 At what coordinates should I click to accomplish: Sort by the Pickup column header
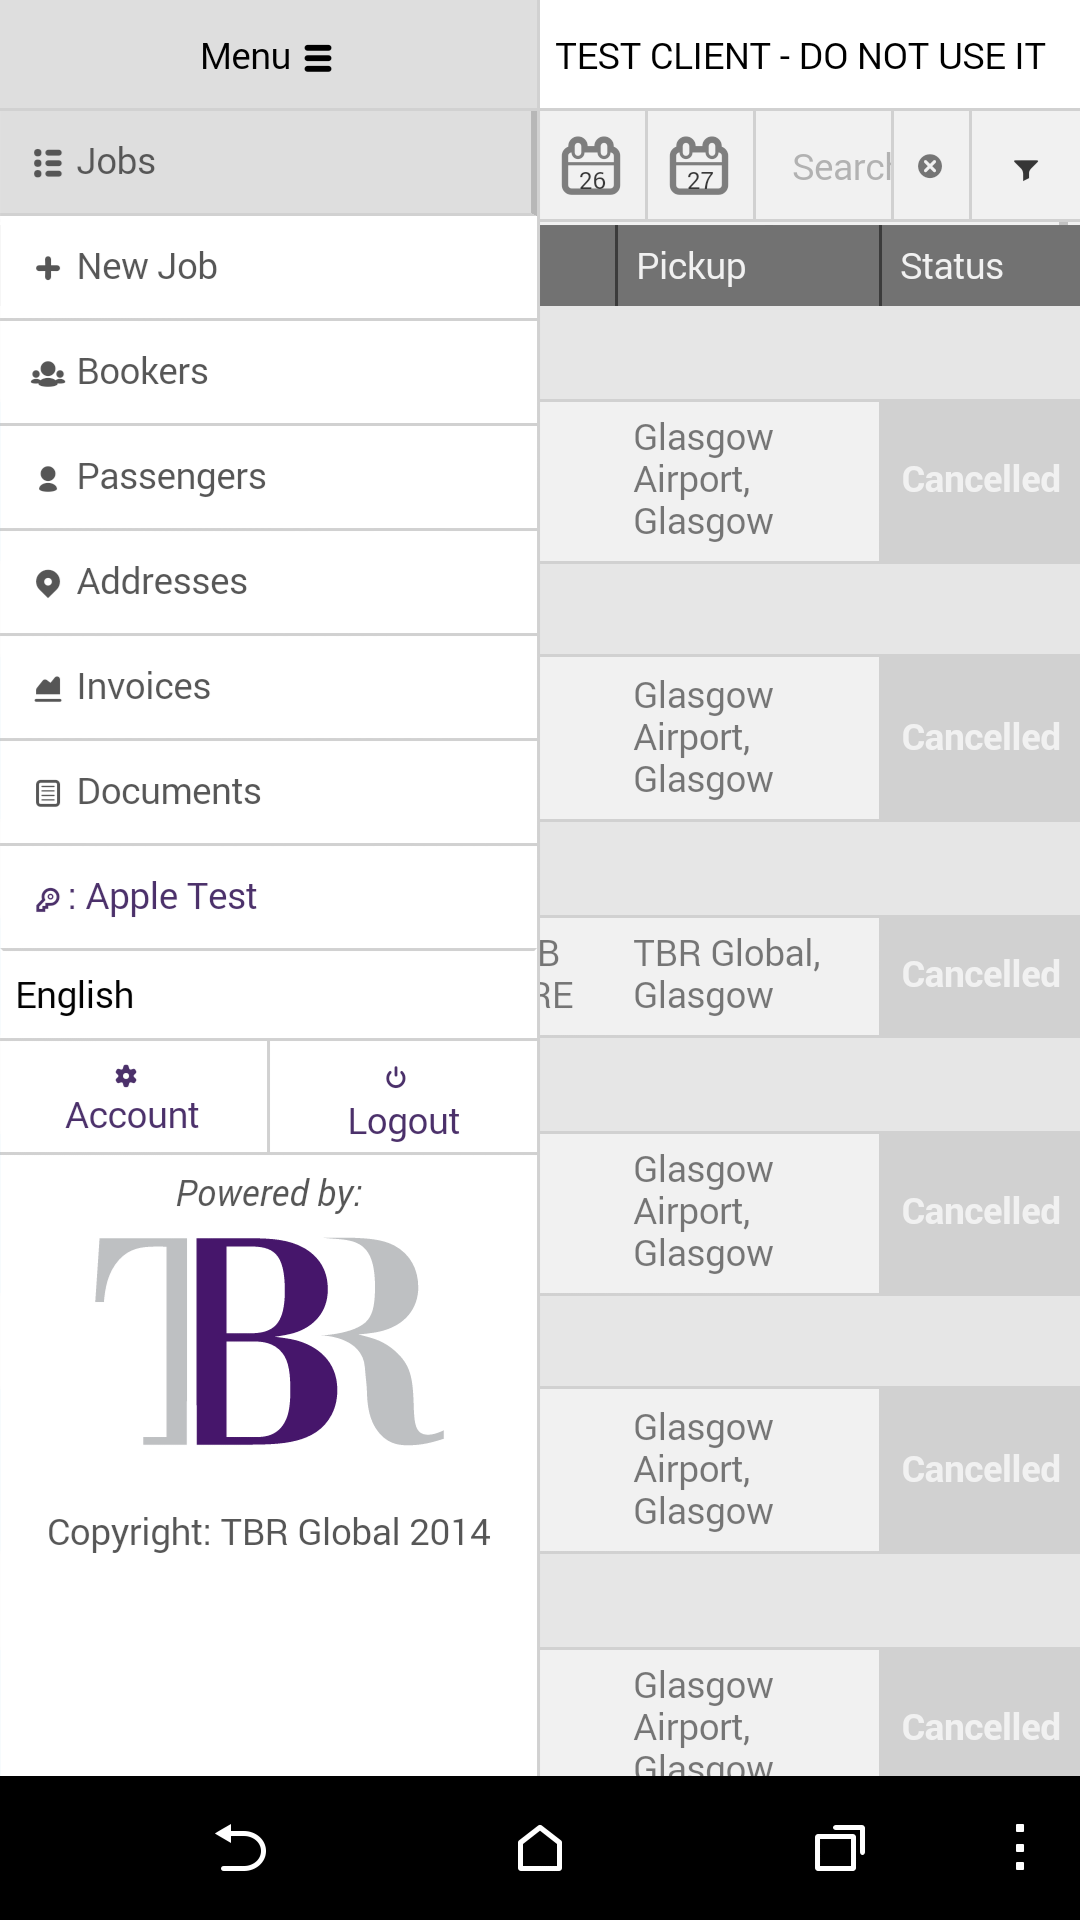click(x=747, y=267)
